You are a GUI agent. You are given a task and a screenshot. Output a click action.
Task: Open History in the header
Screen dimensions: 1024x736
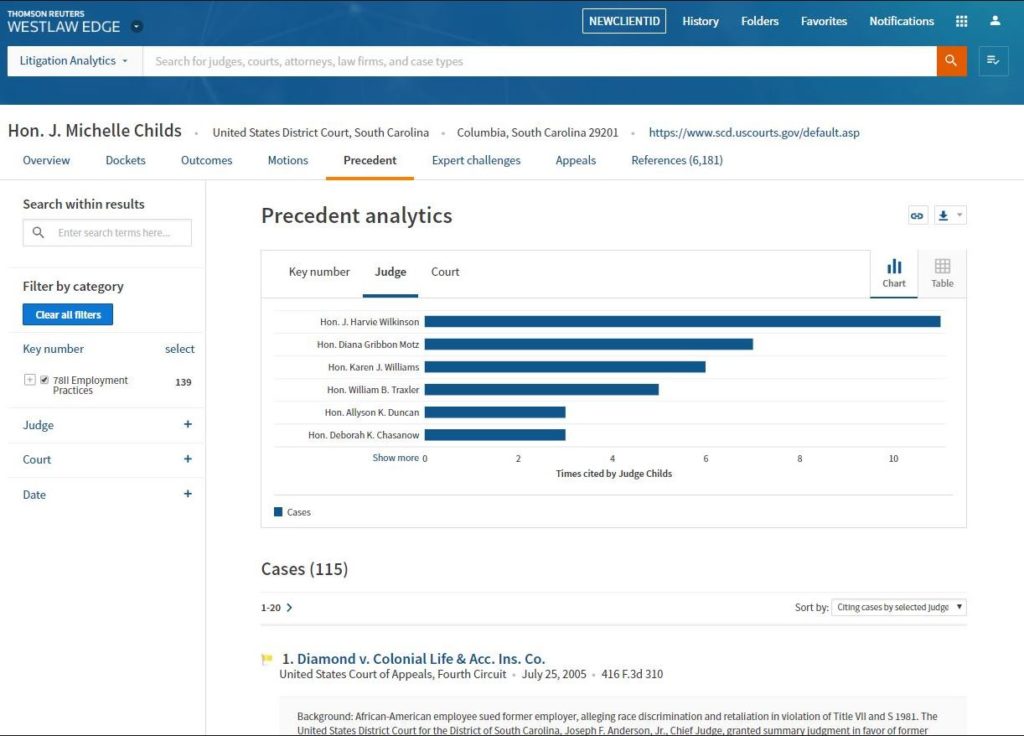[x=701, y=22]
